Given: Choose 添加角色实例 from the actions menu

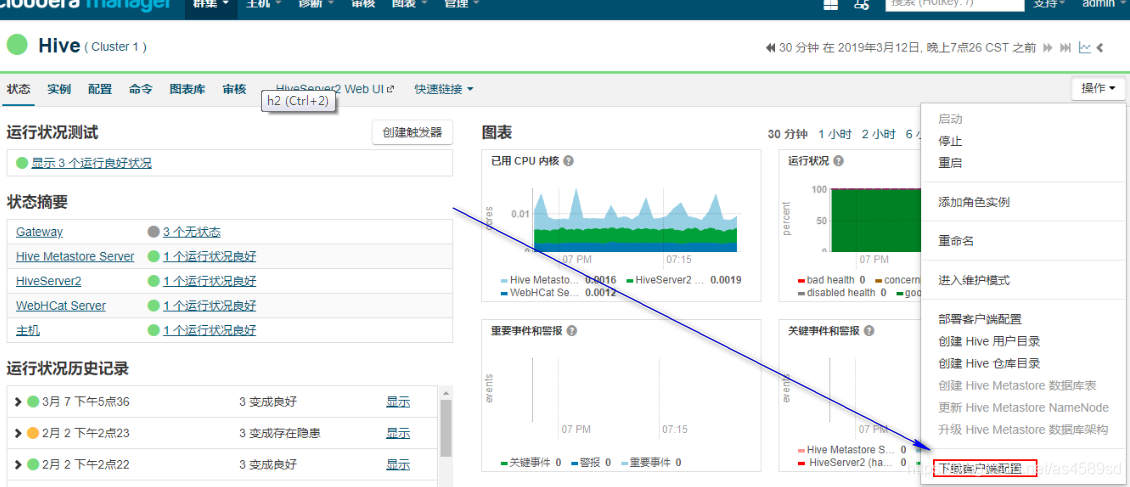Looking at the screenshot, I should 974,202.
